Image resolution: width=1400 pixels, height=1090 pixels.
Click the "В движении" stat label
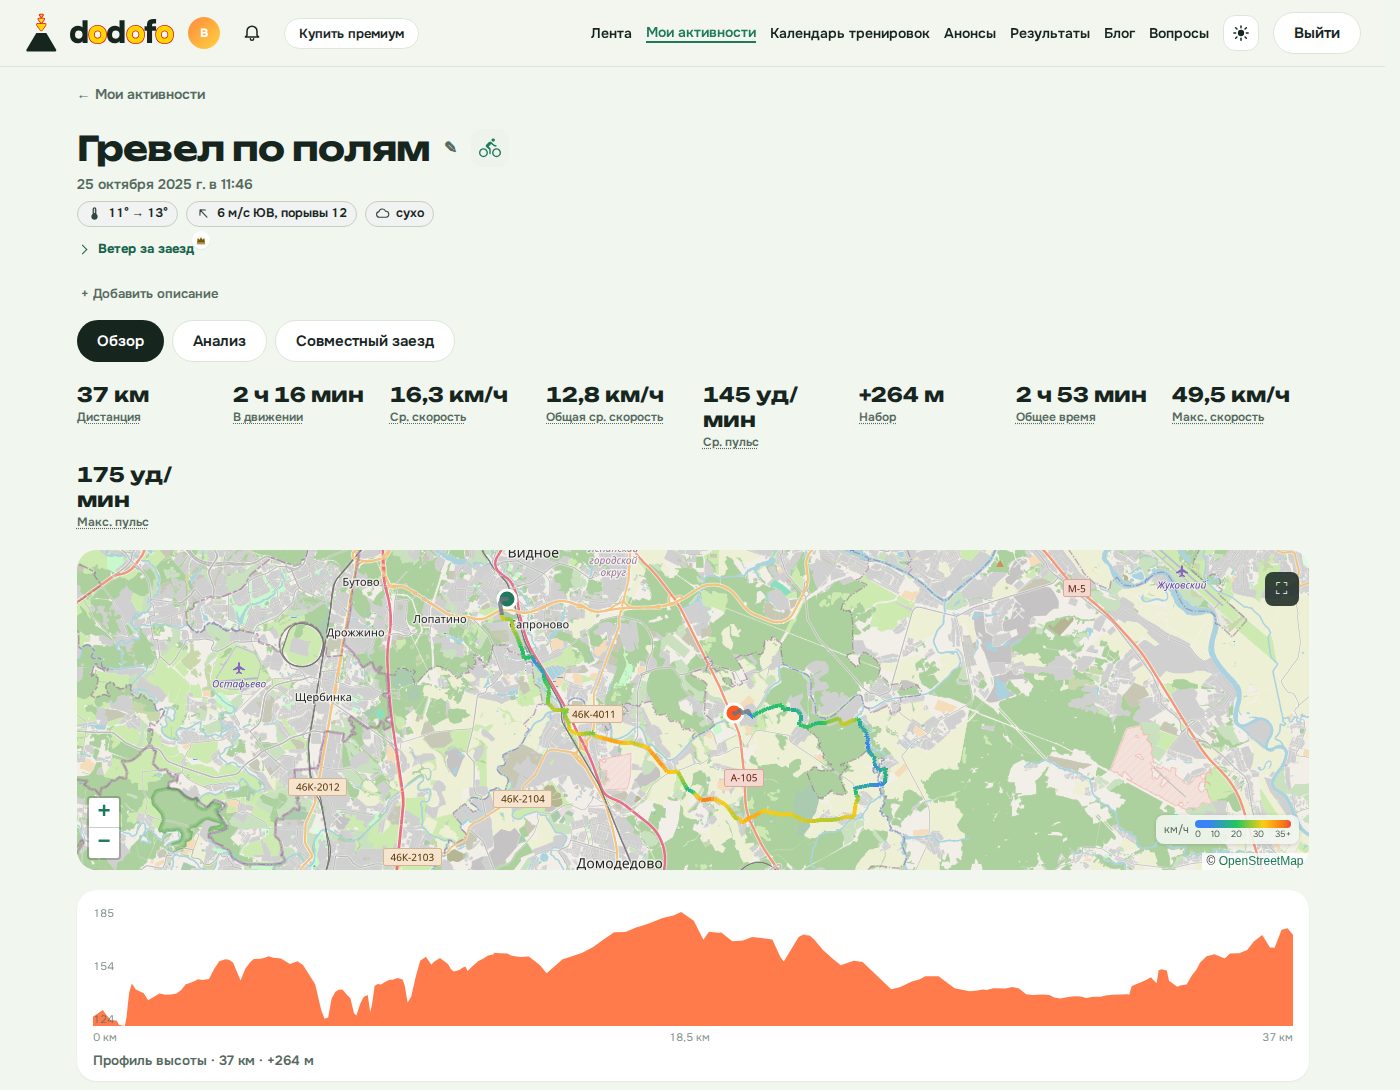click(268, 417)
